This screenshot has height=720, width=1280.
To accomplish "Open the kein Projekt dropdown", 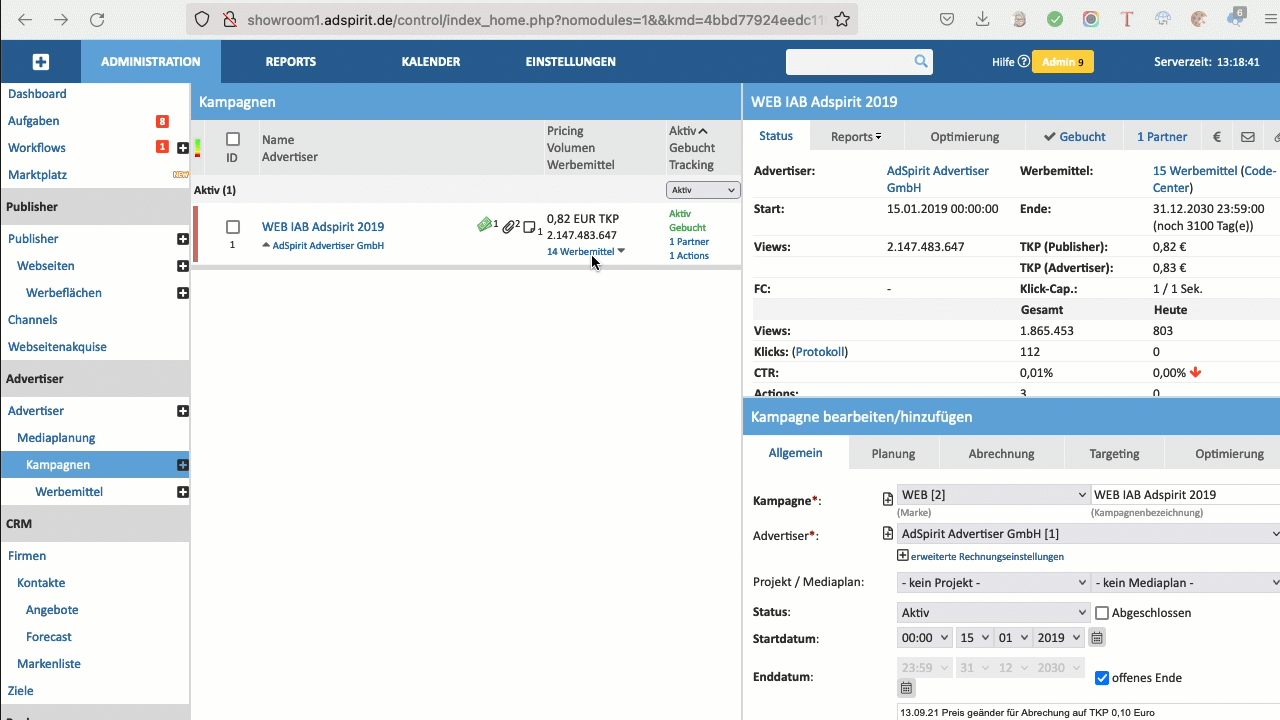I will [x=994, y=583].
